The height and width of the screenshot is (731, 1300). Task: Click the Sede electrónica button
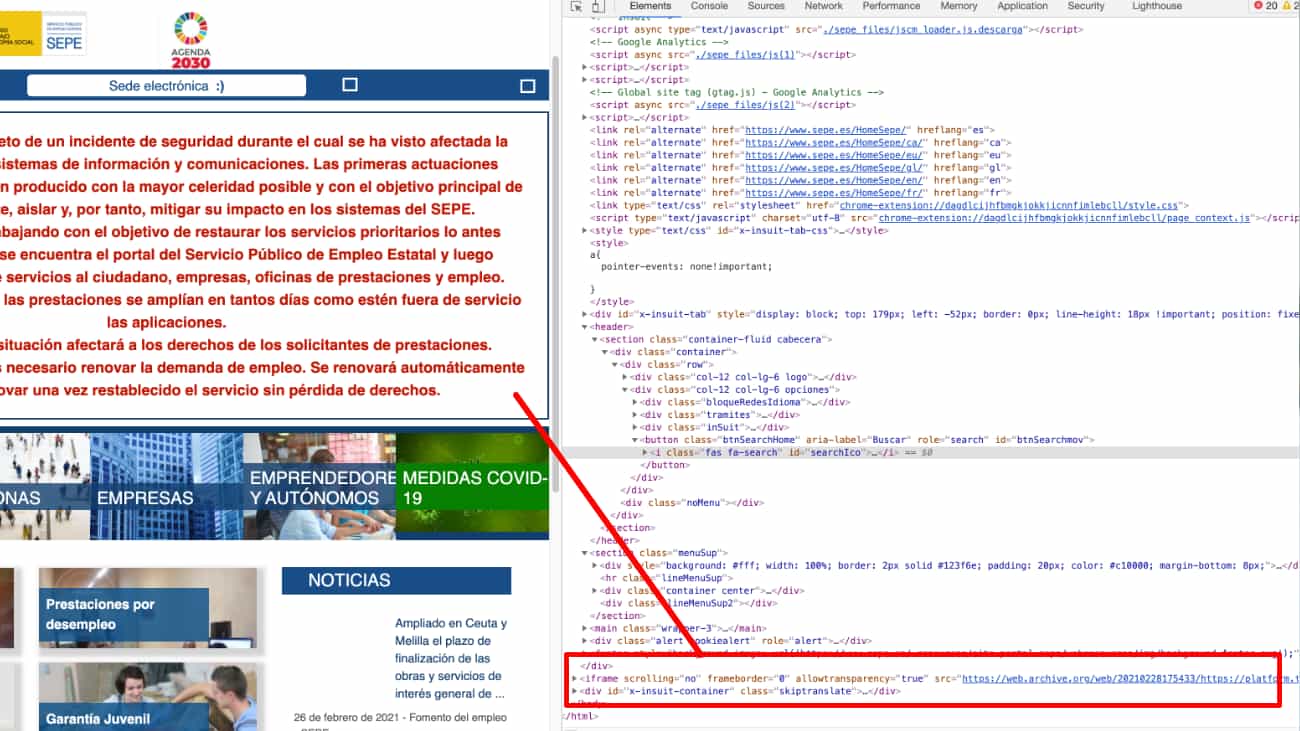coord(166,86)
